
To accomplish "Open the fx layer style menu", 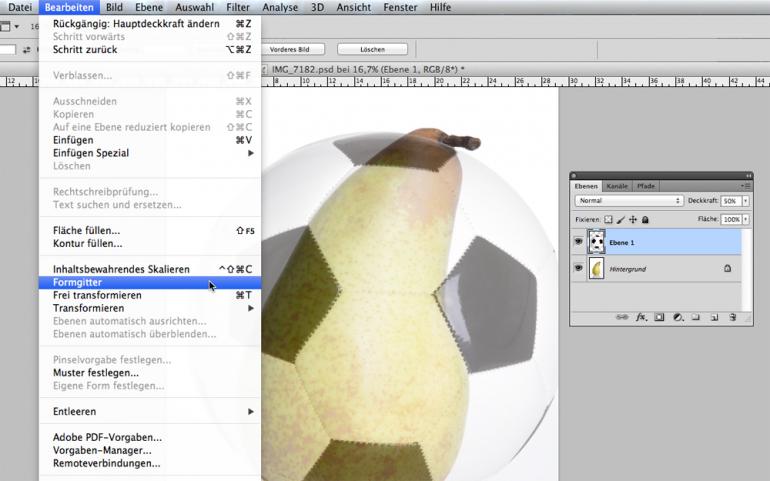I will tap(641, 317).
